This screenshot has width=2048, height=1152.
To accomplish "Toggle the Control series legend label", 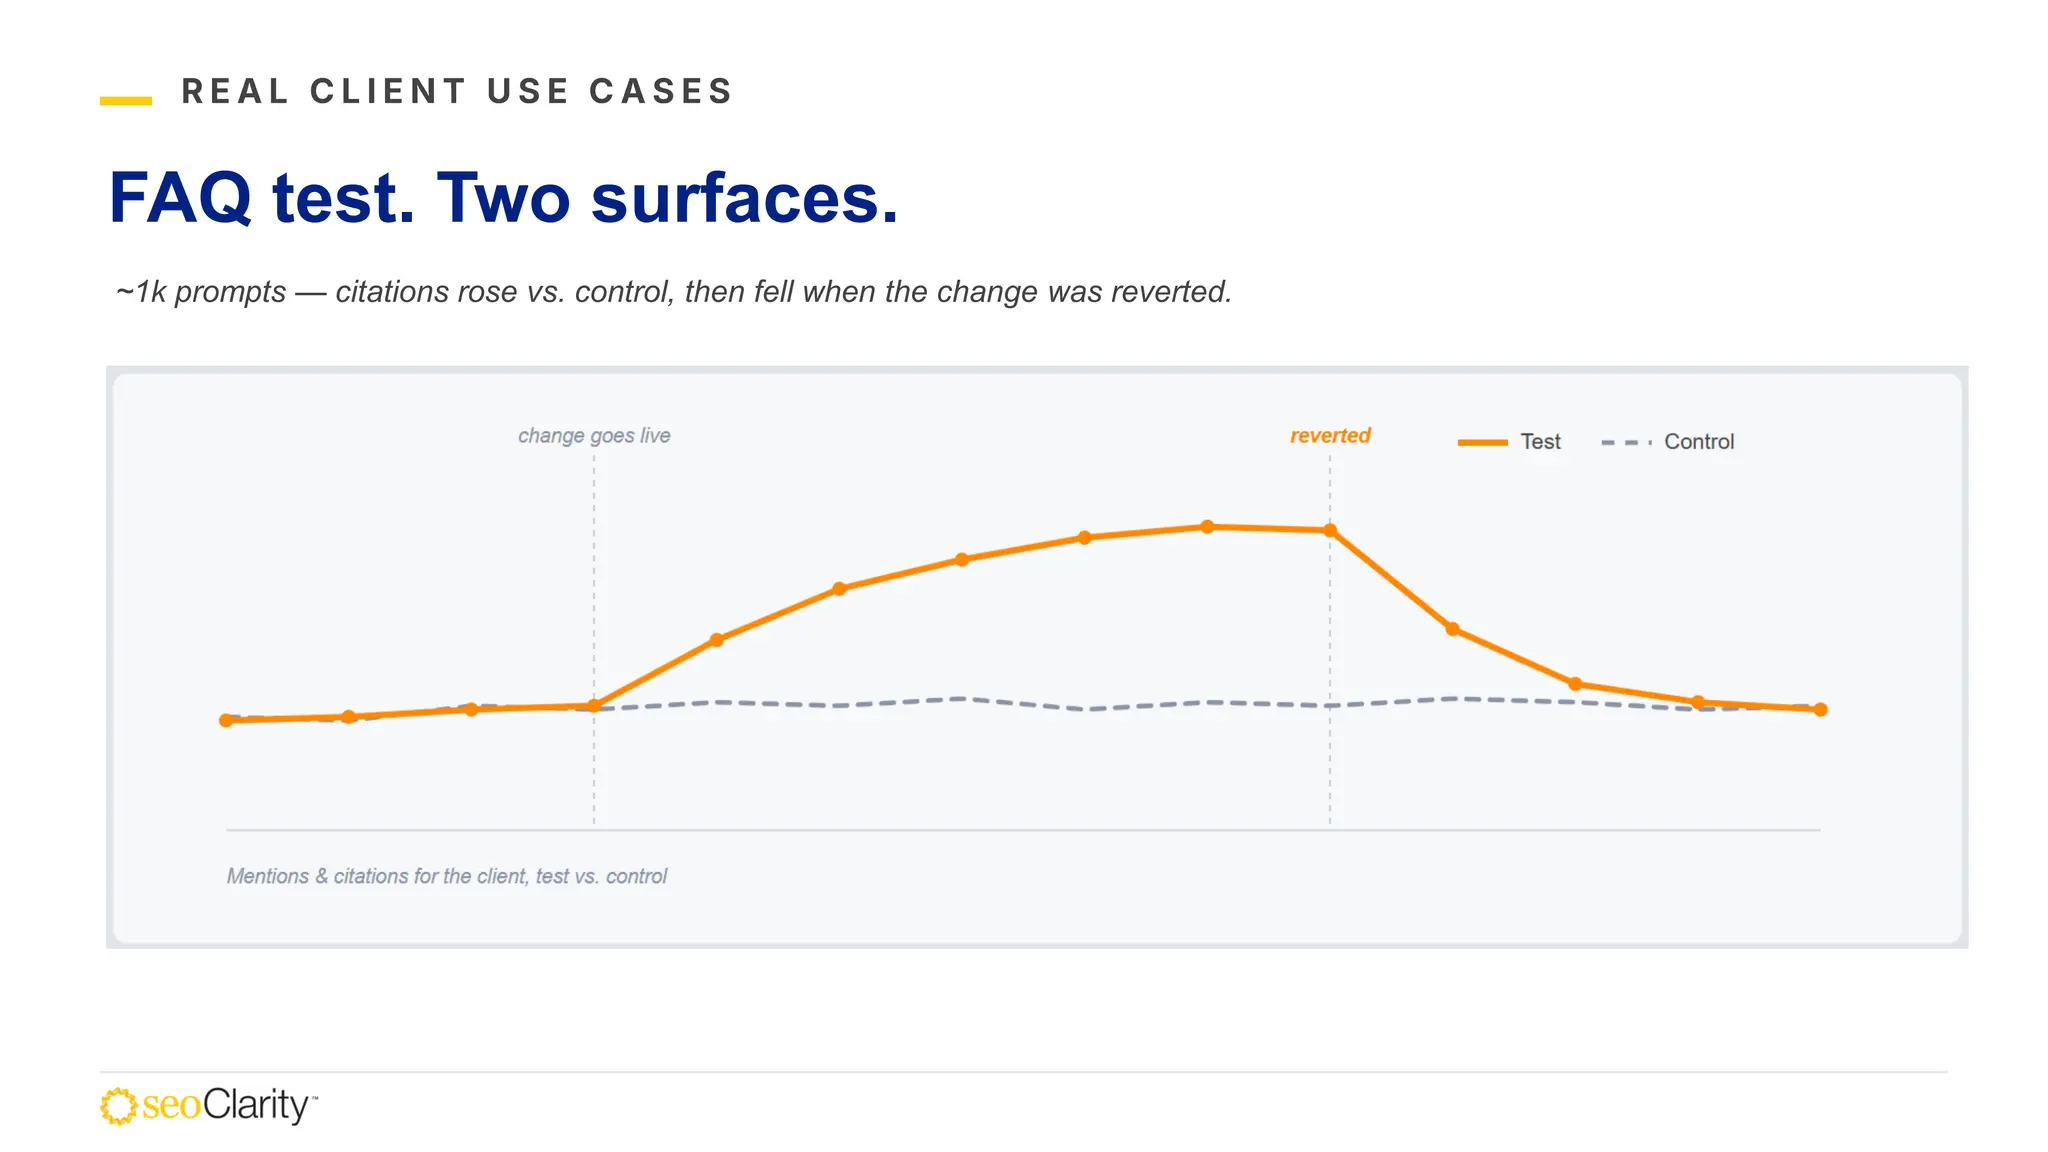I will [x=1699, y=442].
